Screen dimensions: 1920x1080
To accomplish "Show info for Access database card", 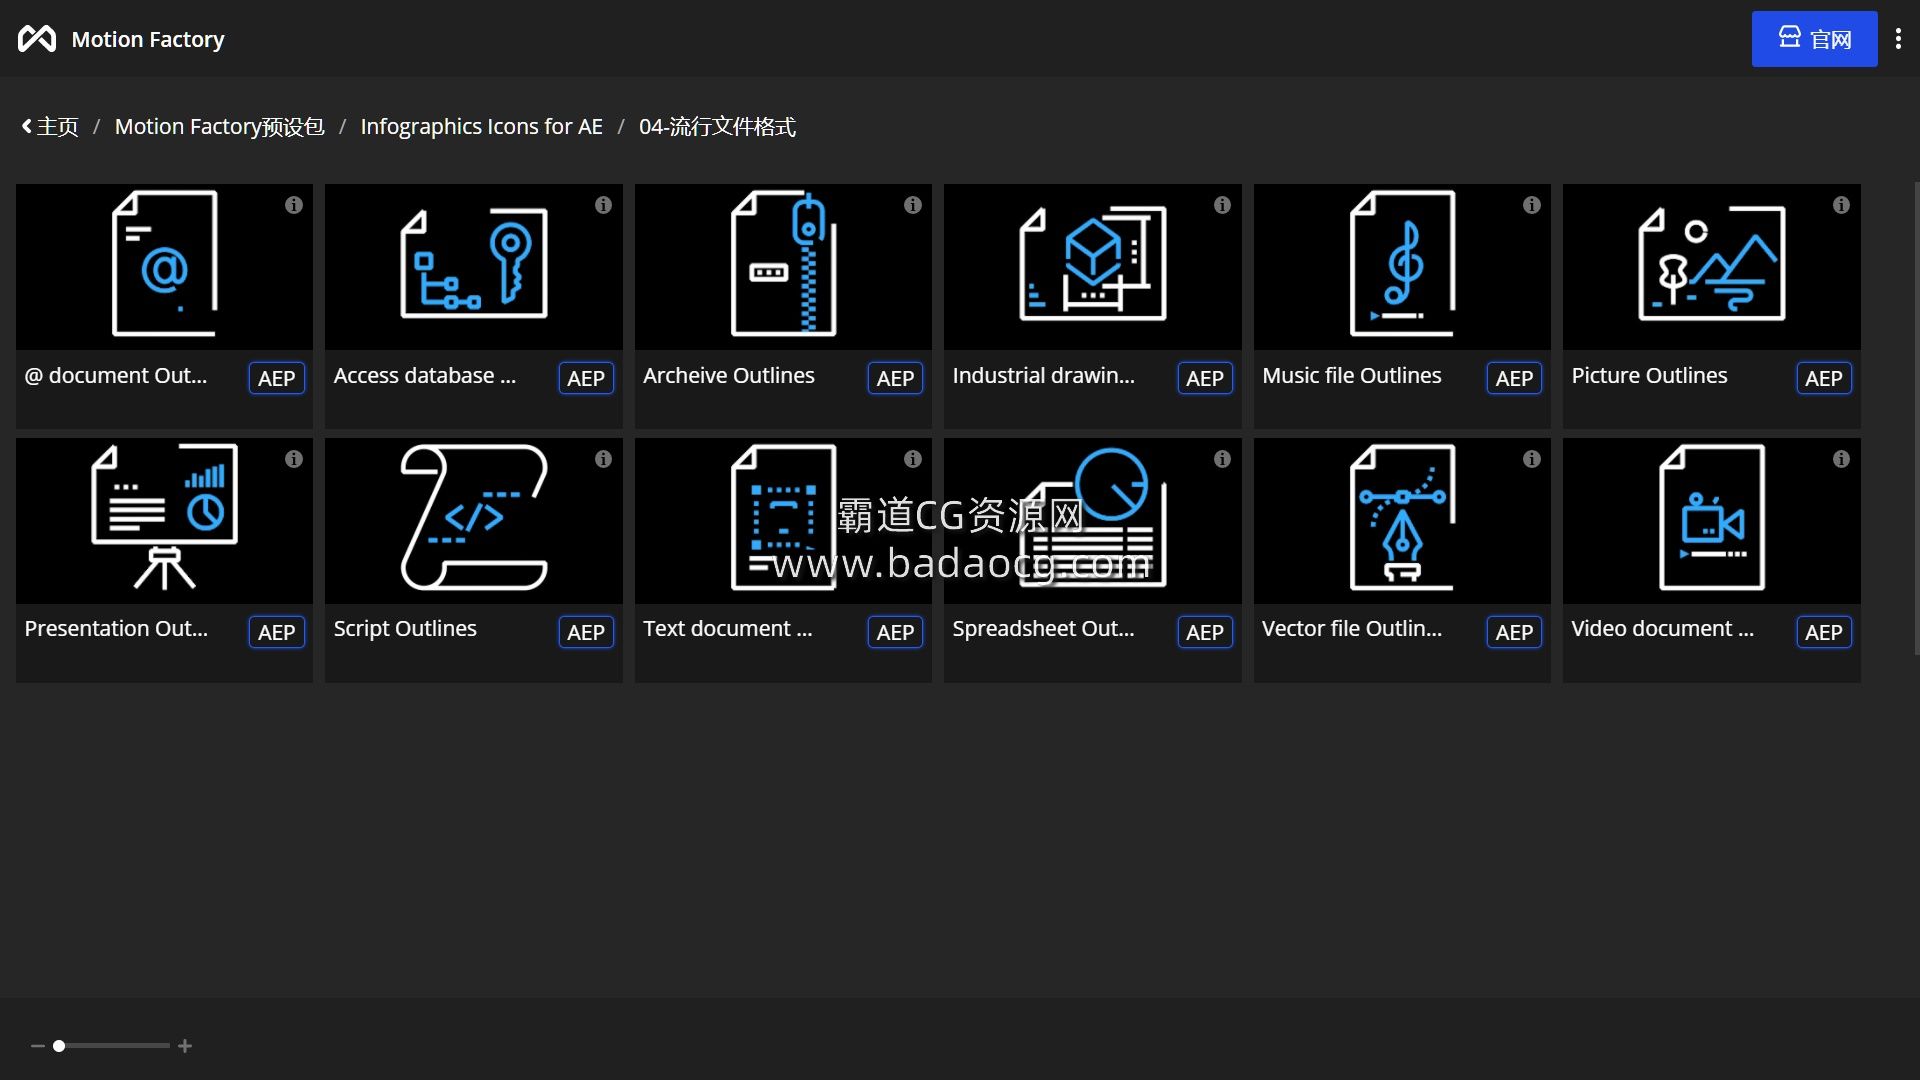I will click(x=603, y=205).
